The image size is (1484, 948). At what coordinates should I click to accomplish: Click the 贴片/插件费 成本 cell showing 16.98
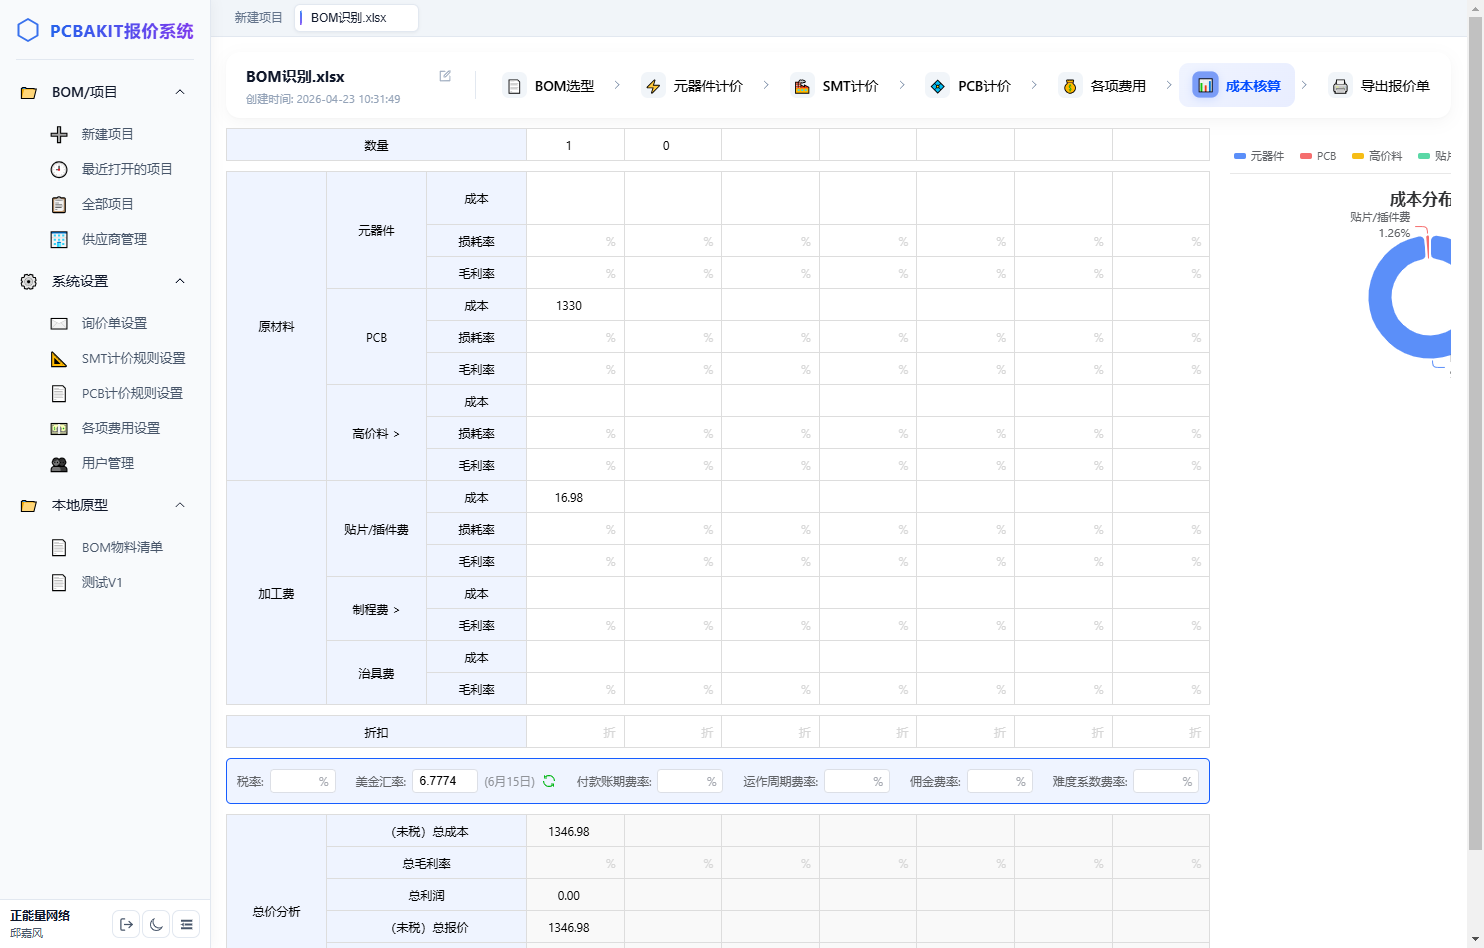[x=575, y=497]
